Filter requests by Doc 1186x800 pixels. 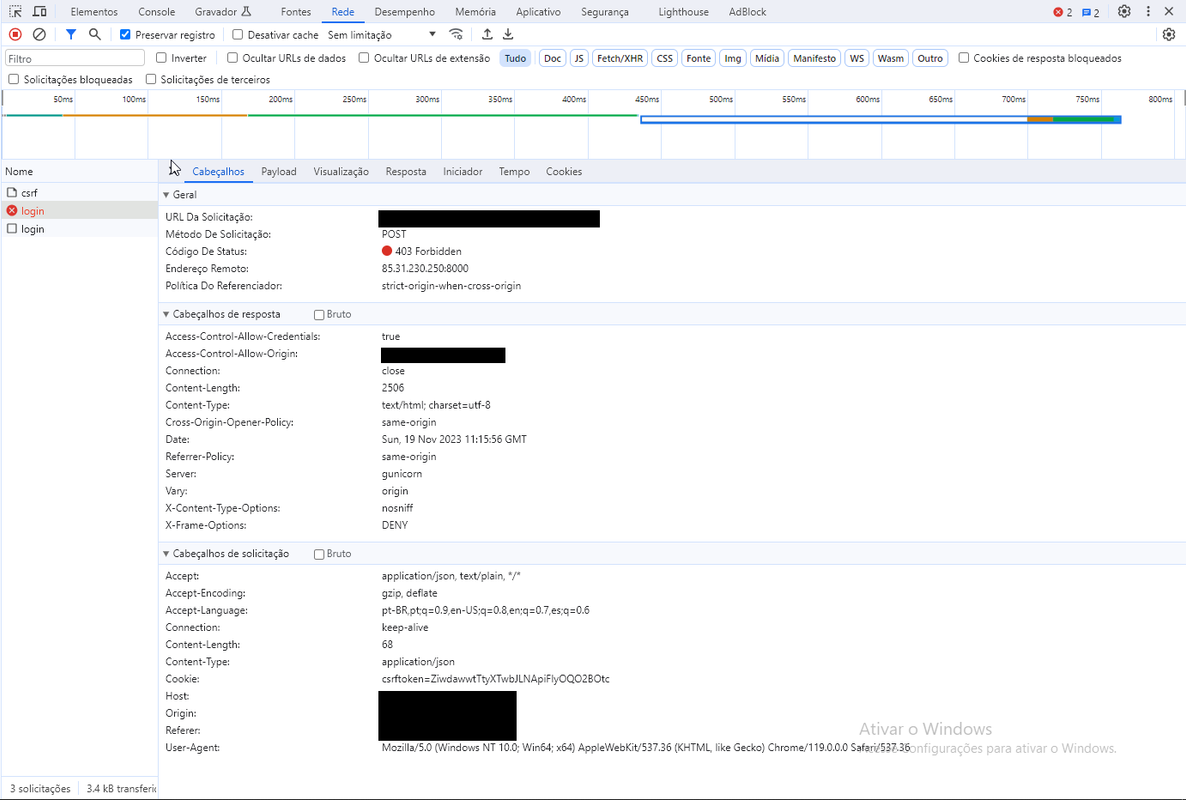(x=553, y=58)
